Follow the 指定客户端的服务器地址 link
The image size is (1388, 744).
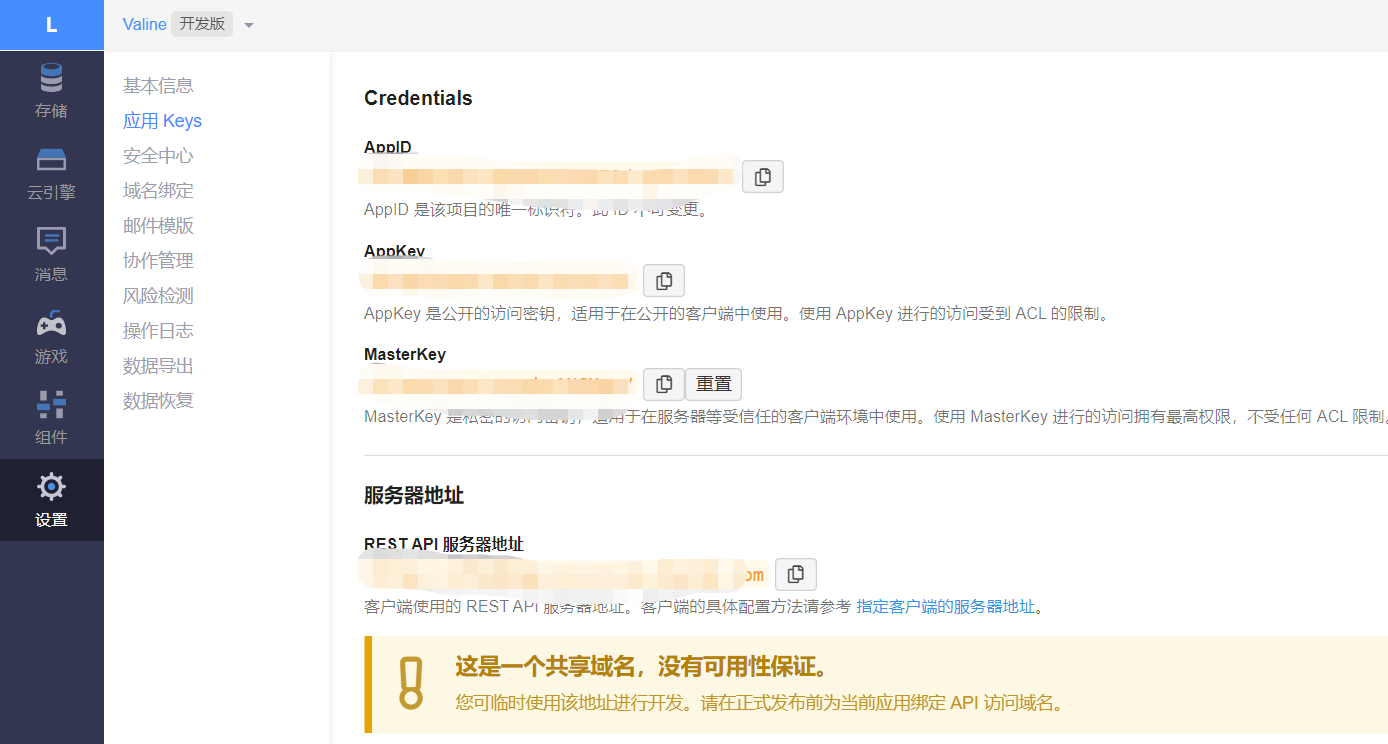[x=945, y=605]
